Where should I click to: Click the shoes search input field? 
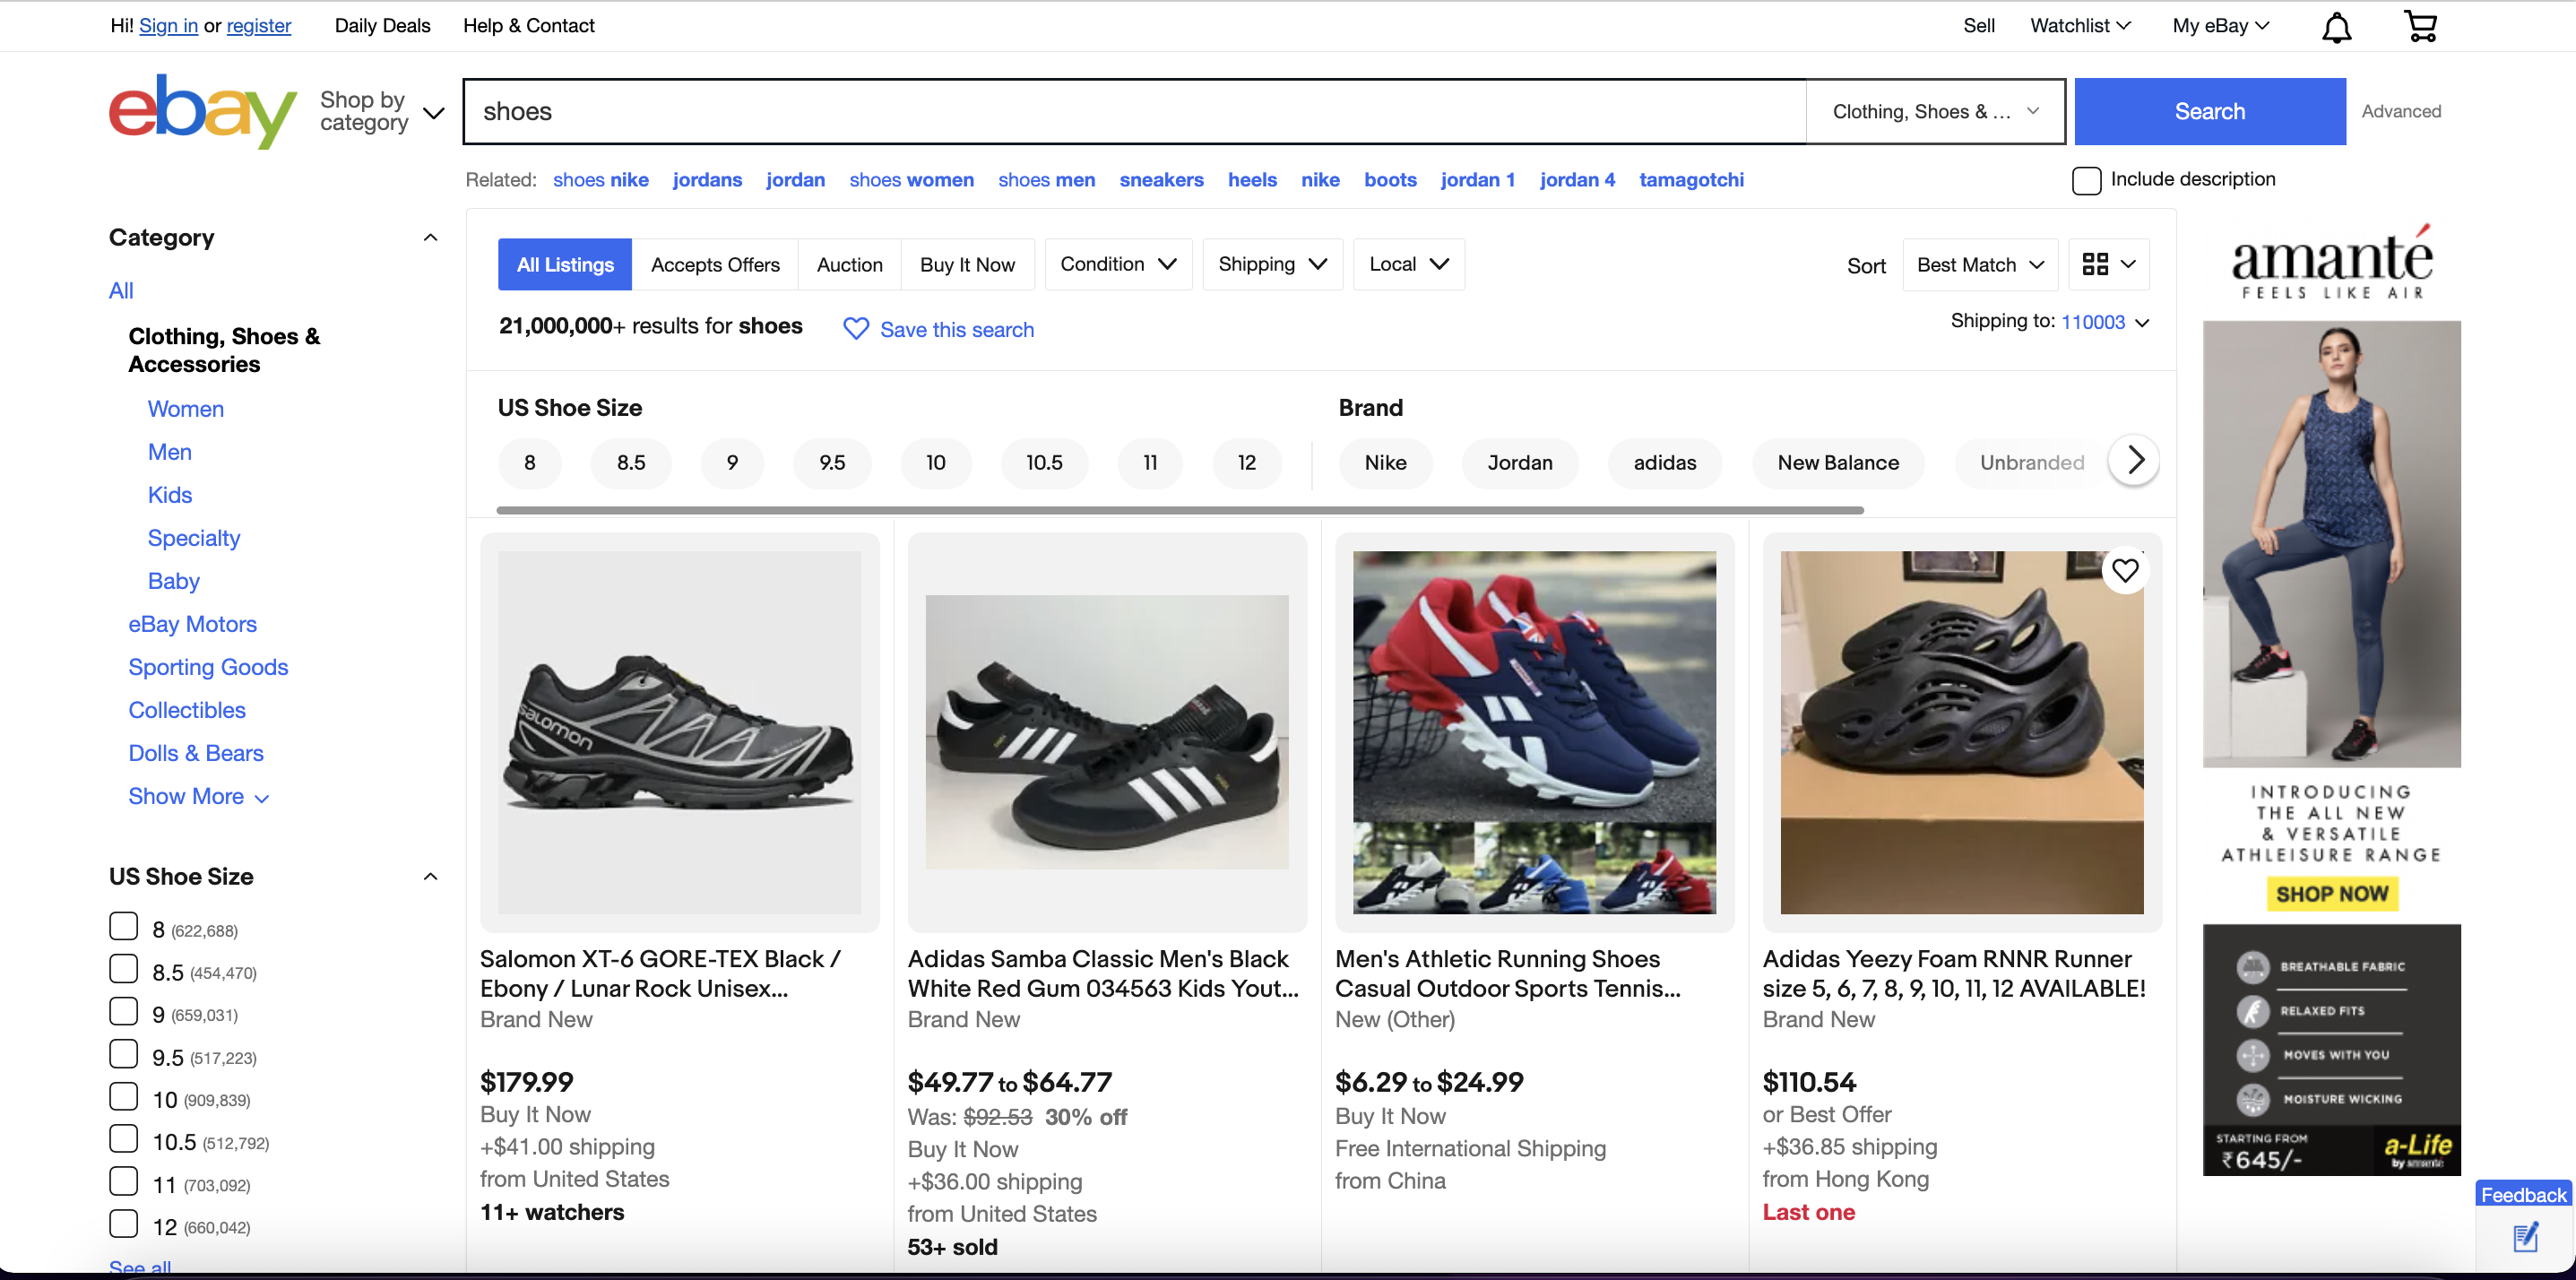pos(1100,111)
